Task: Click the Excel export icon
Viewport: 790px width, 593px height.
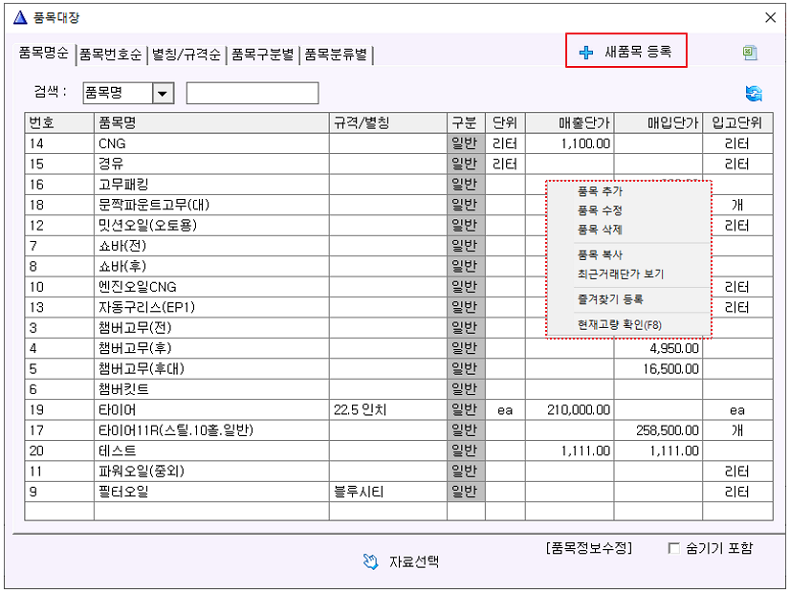Action: tap(750, 52)
